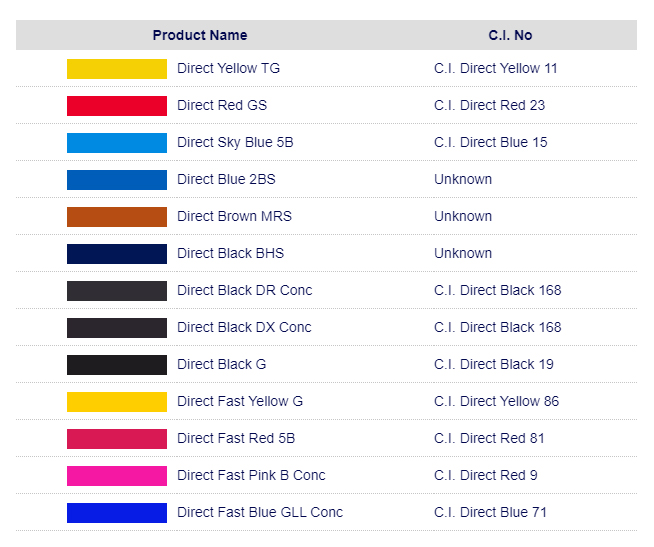Click Unknown in the Direct Brown MRS row
Screen dimensions: 654x547
pyautogui.click(x=463, y=217)
